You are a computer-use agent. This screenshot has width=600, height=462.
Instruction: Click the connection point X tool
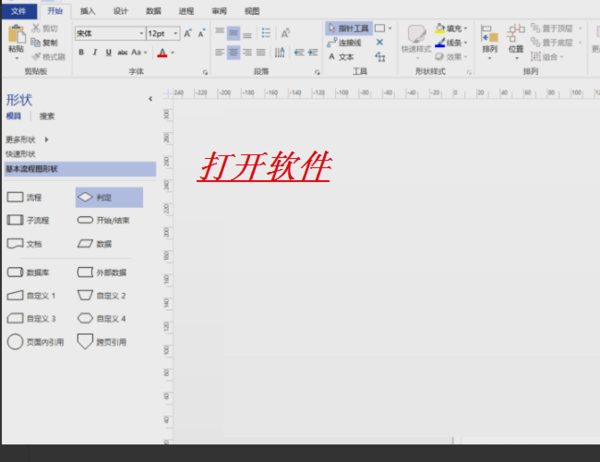[x=380, y=42]
